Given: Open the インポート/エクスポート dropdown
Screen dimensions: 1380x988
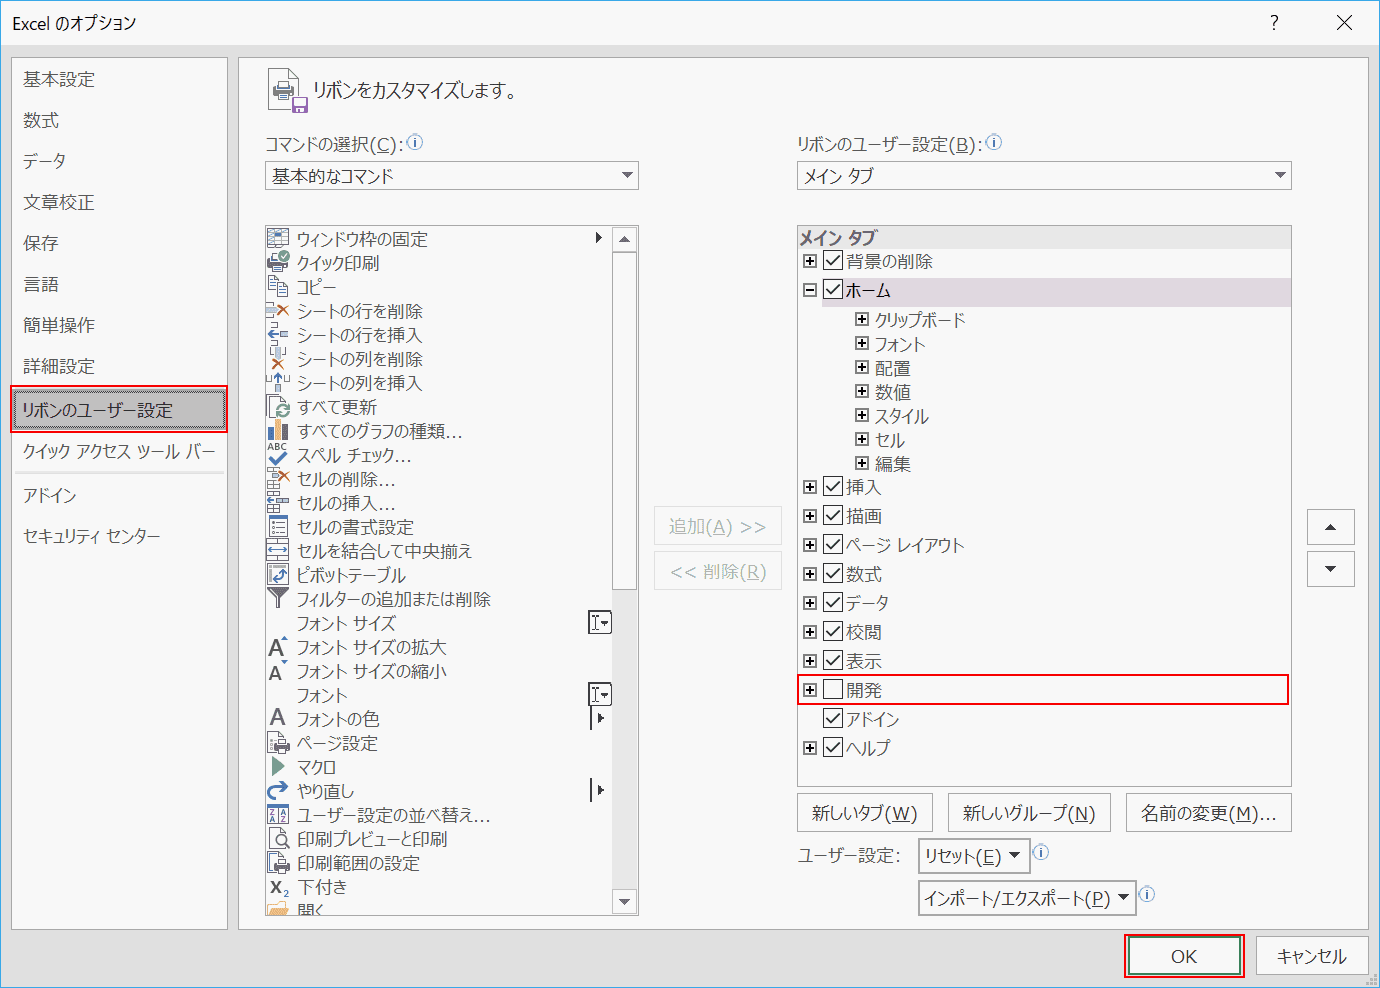Looking at the screenshot, I should (x=1027, y=898).
